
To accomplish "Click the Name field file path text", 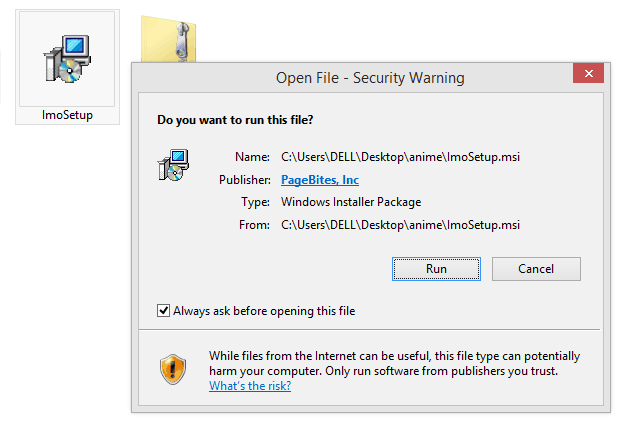I will [400, 157].
